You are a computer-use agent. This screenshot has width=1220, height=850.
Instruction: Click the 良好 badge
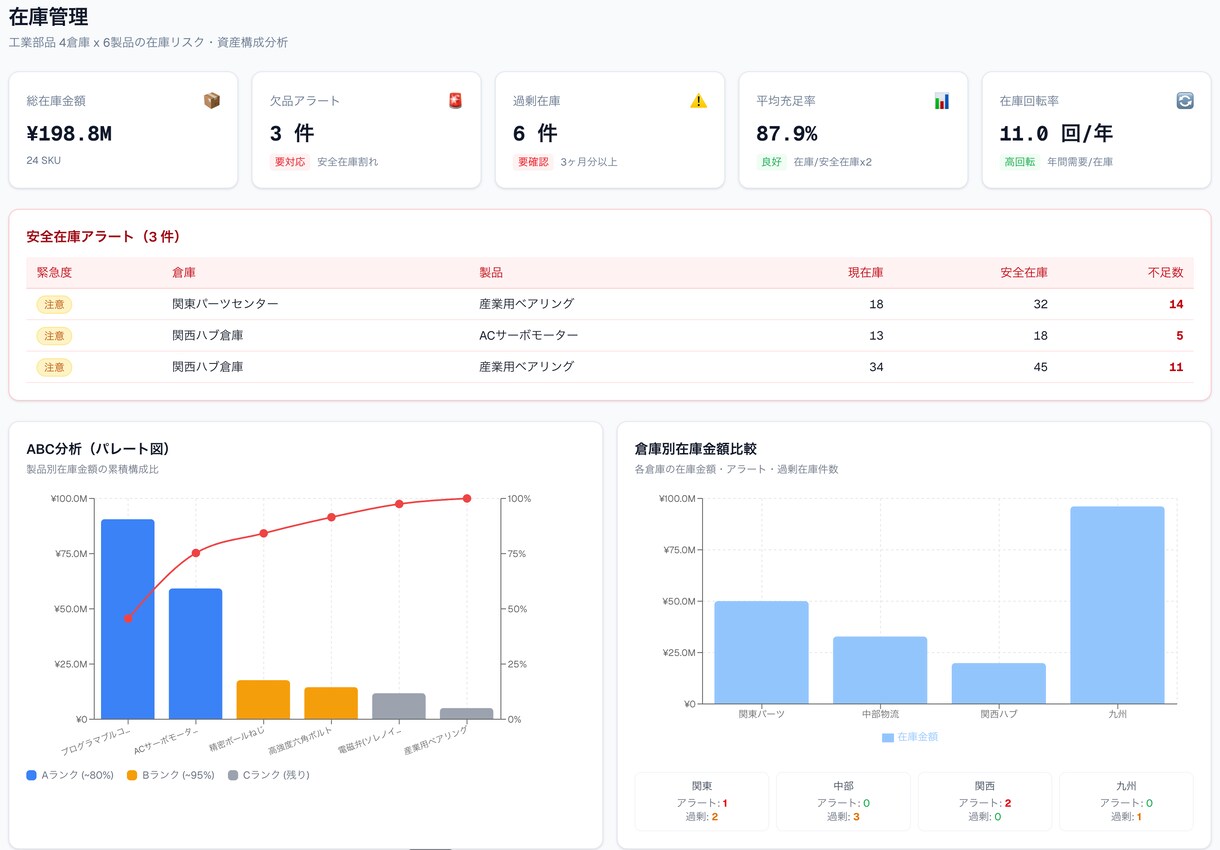[x=771, y=162]
